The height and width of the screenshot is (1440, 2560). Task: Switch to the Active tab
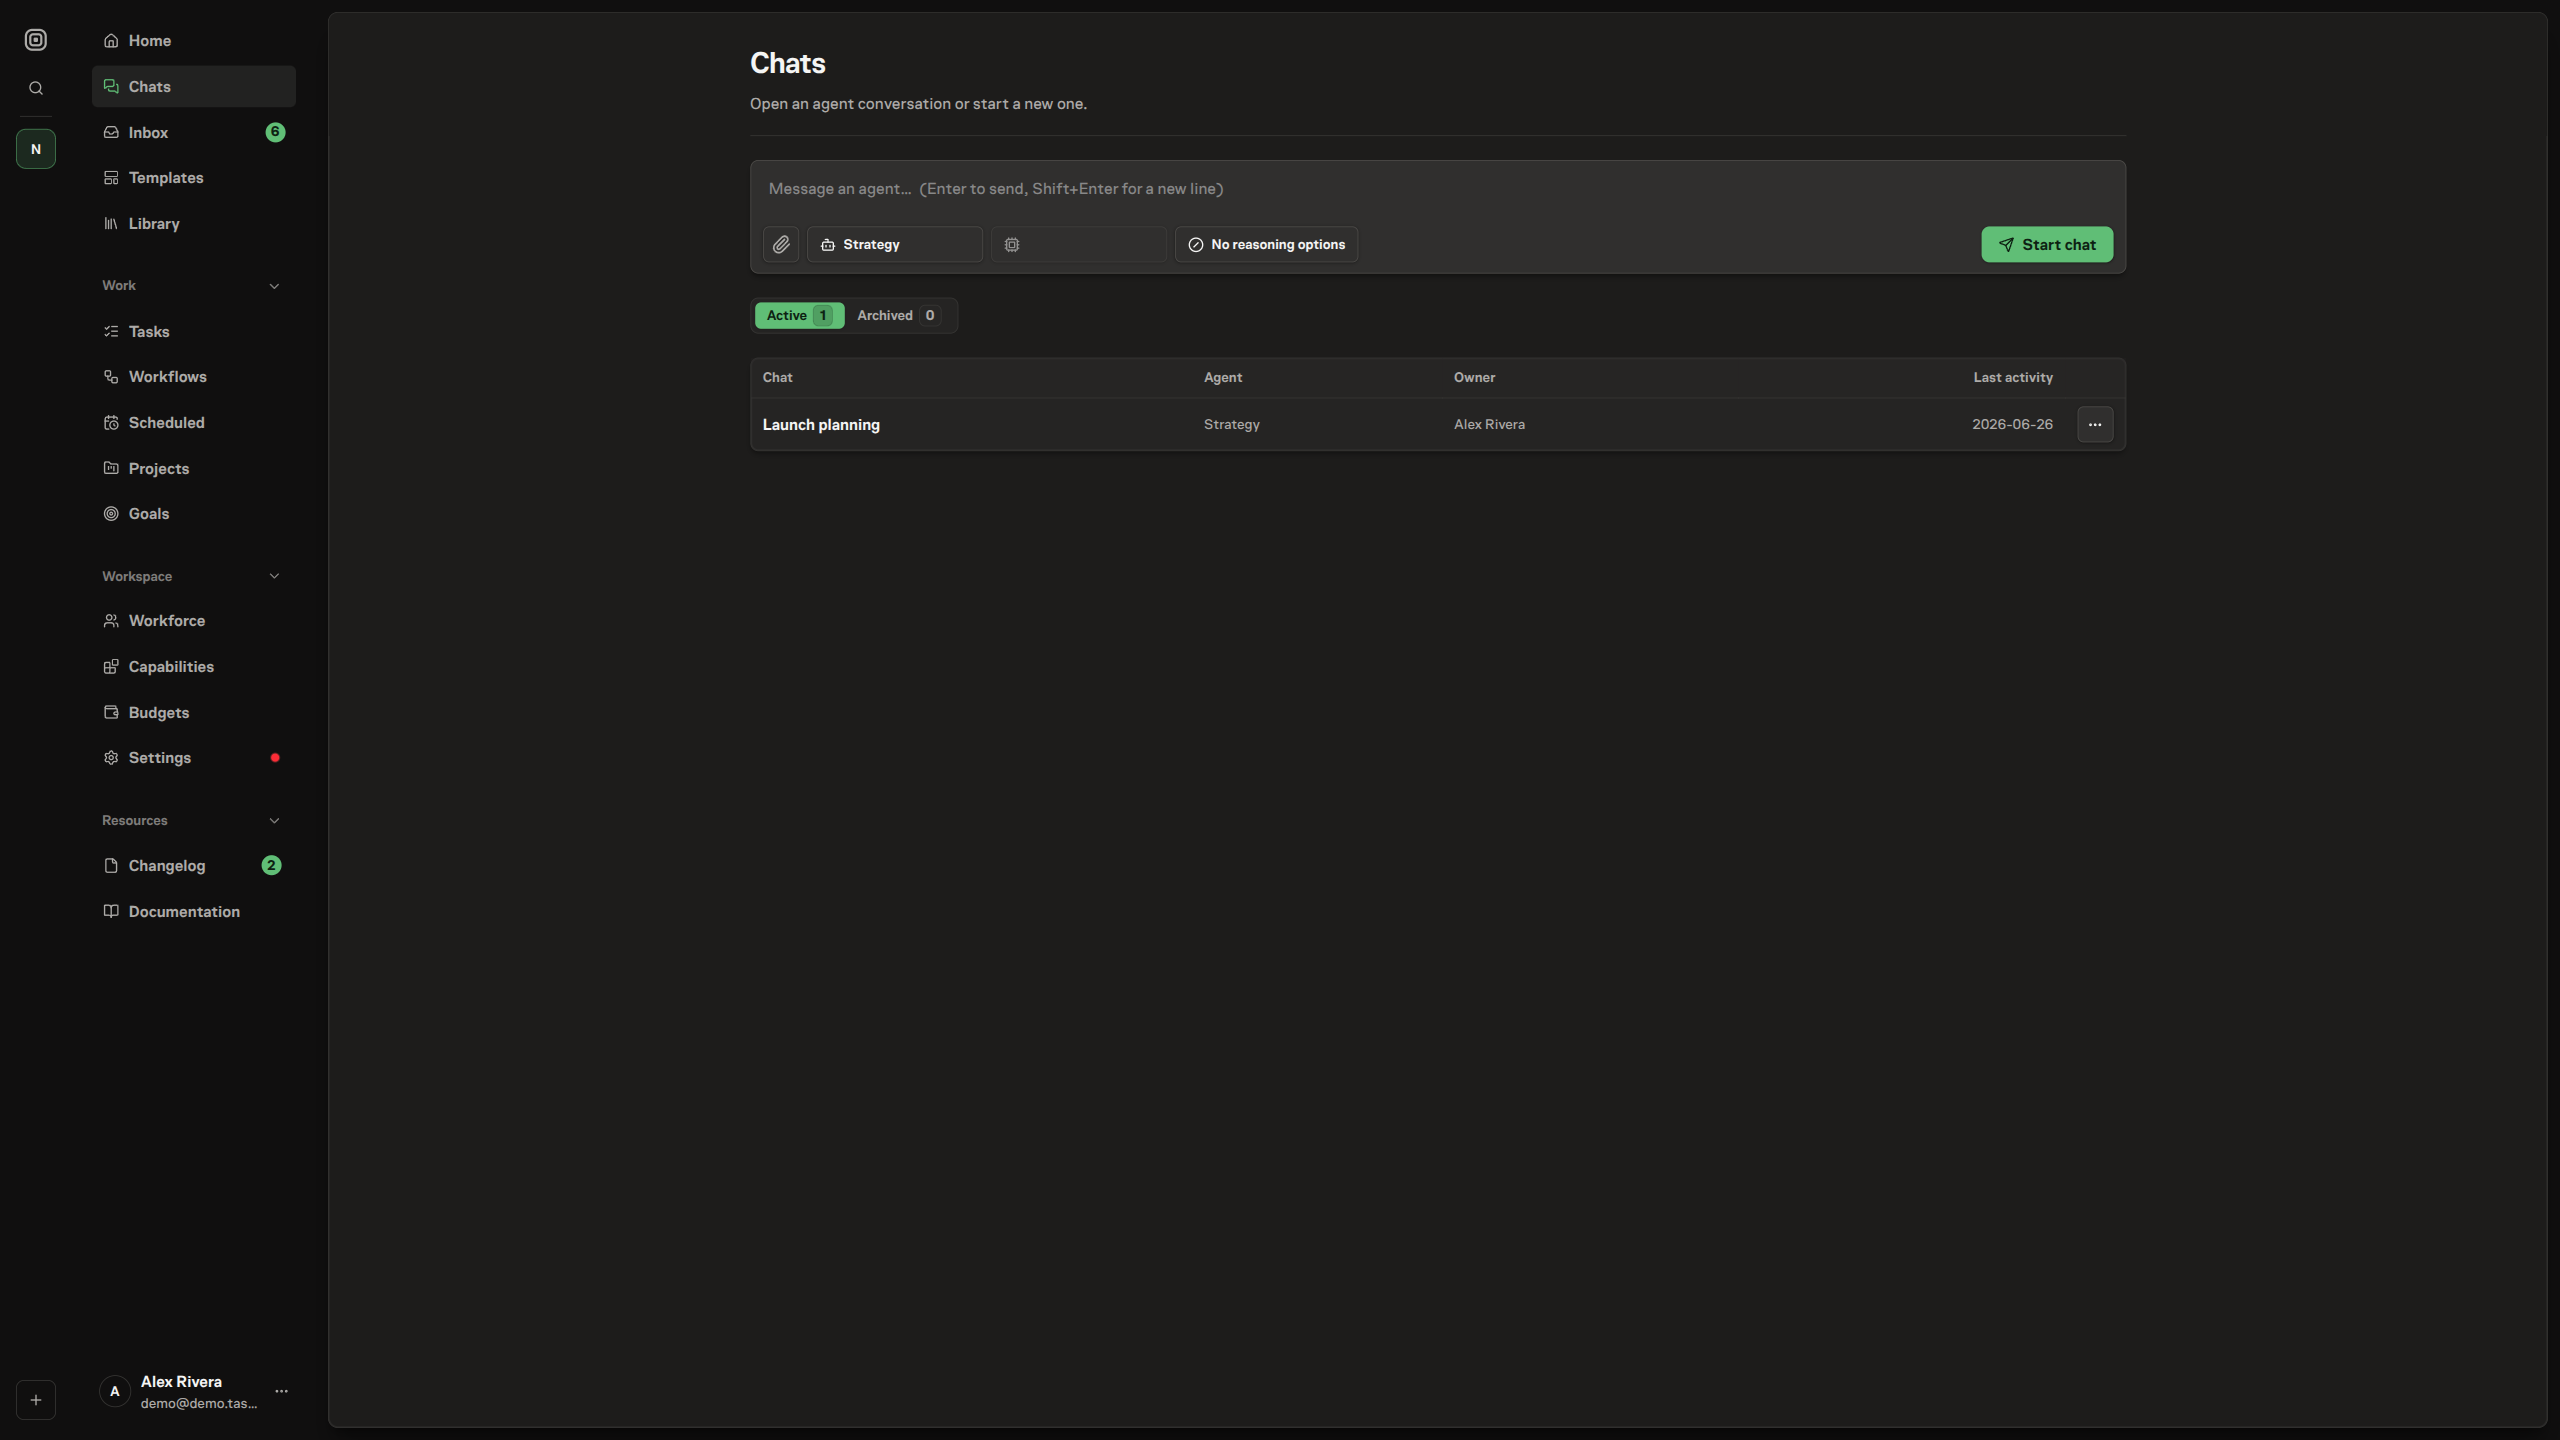point(799,315)
